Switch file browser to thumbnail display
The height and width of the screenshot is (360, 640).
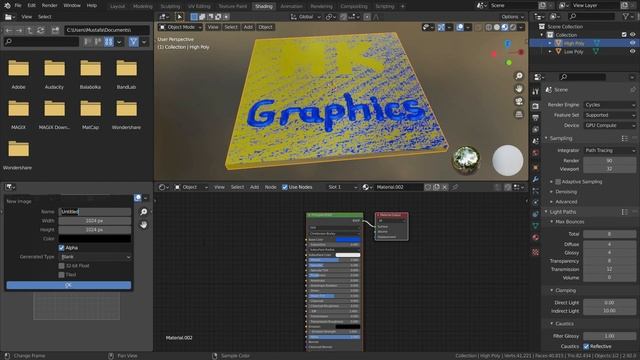coord(108,42)
